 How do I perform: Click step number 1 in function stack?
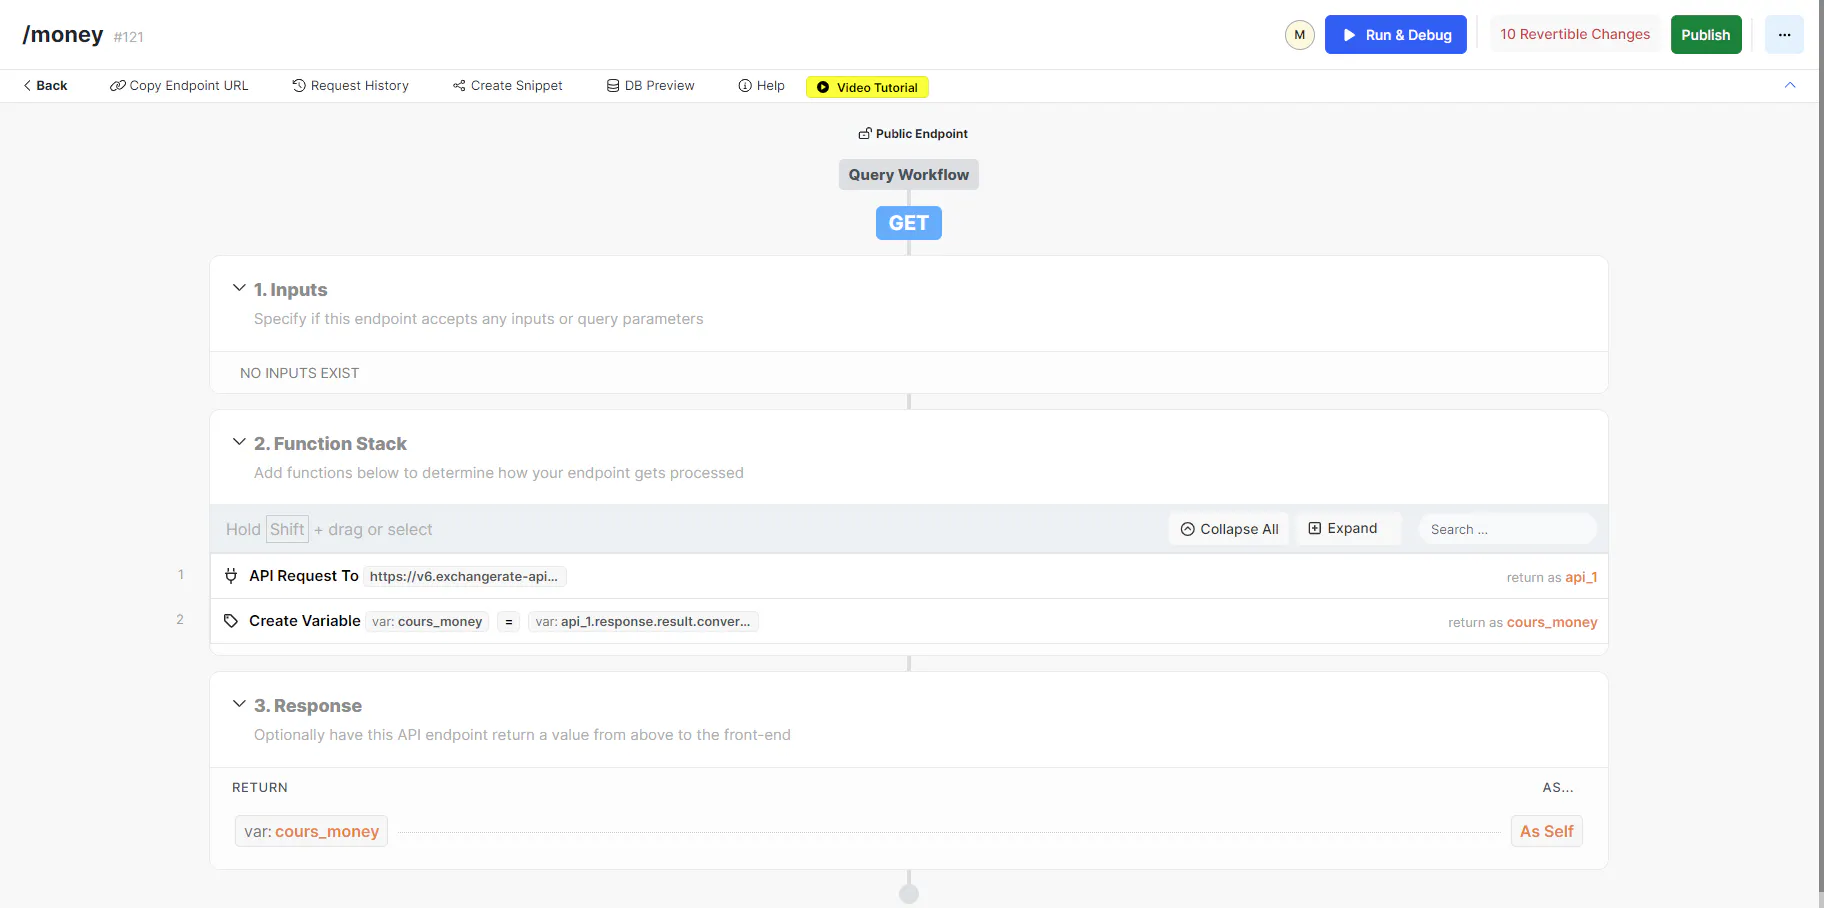click(181, 575)
